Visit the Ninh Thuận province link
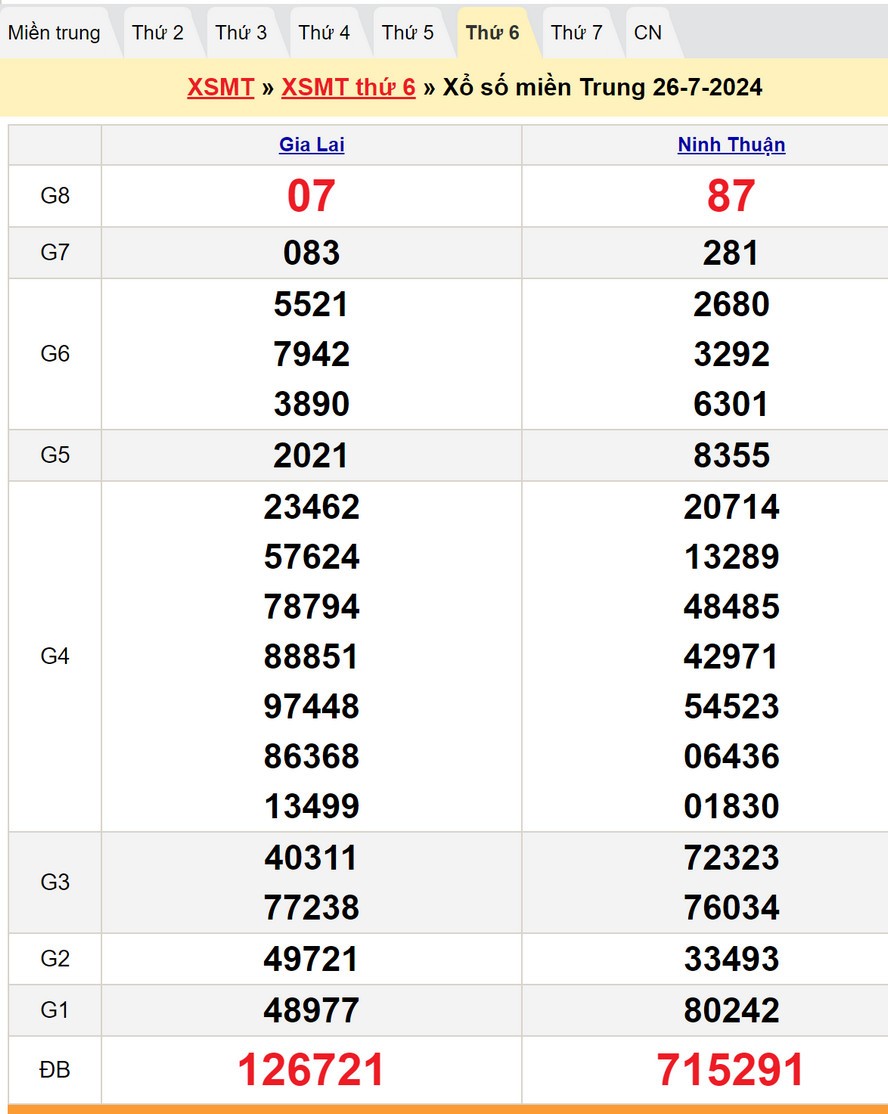 731,145
